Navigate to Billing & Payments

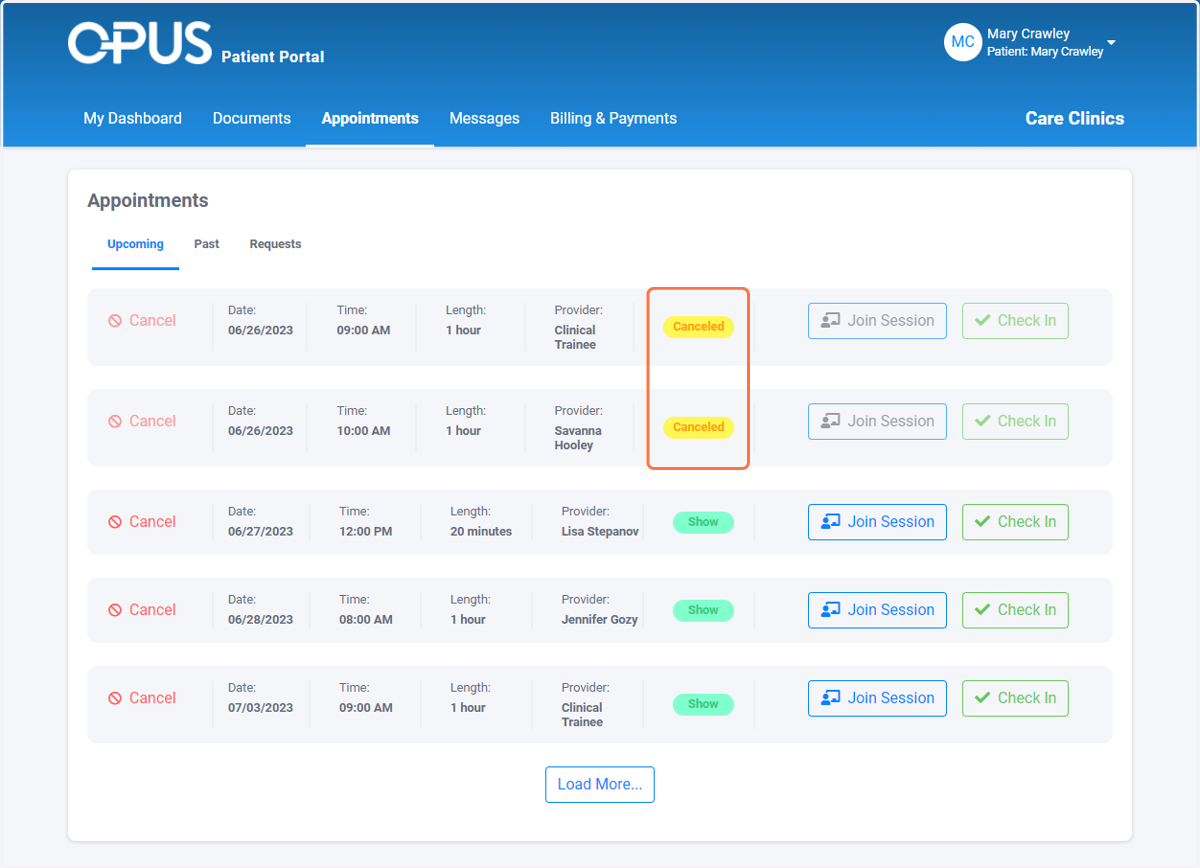(x=613, y=118)
